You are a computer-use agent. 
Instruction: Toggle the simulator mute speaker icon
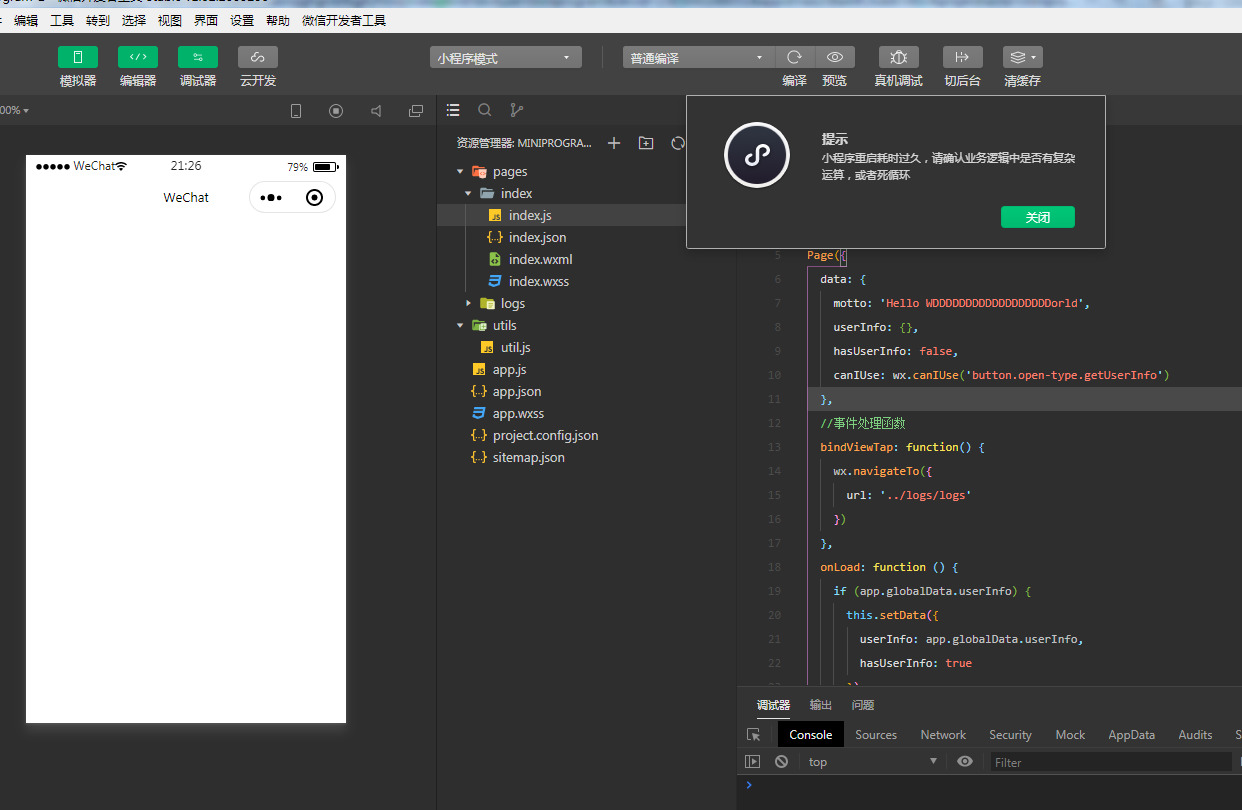pyautogui.click(x=376, y=111)
